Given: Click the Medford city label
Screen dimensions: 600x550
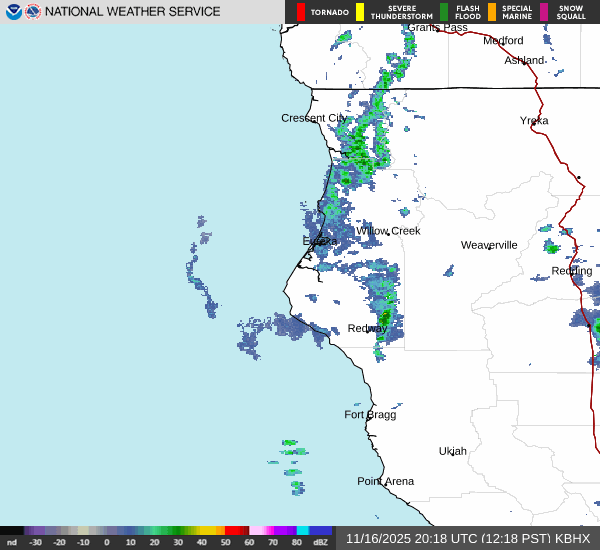Looking at the screenshot, I should pos(503,40).
